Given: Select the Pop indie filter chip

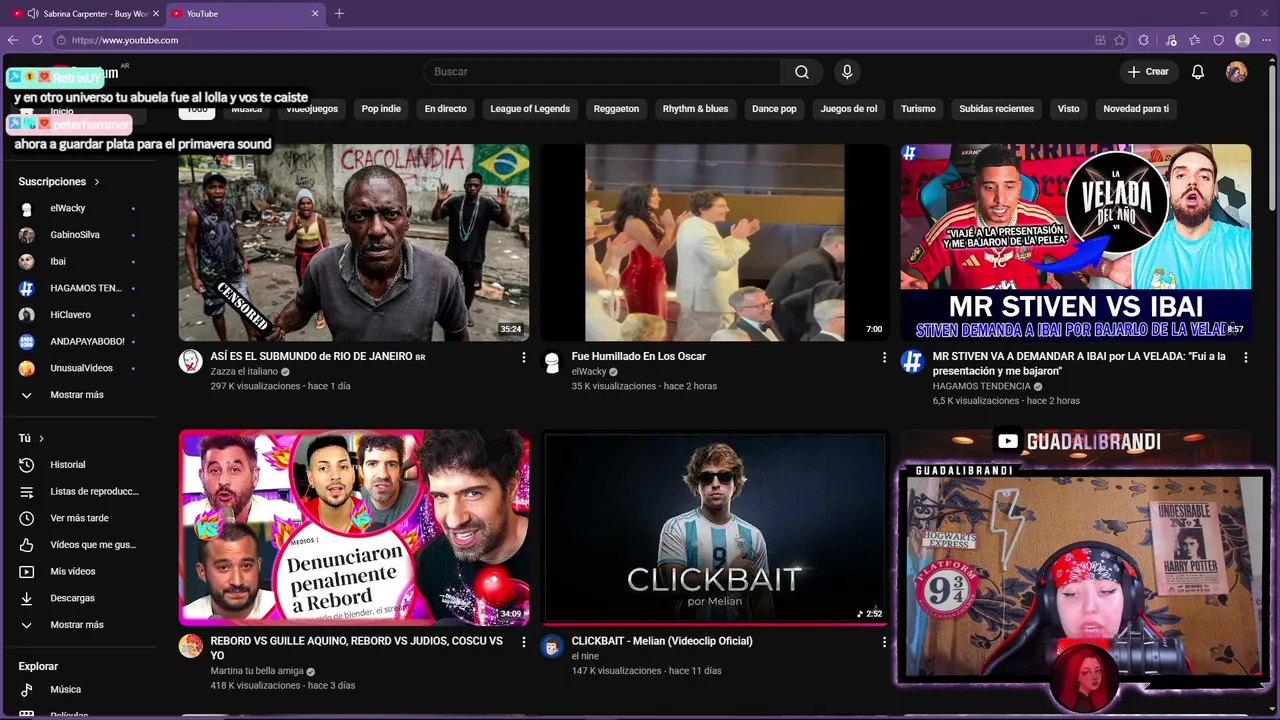Looking at the screenshot, I should point(381,109).
